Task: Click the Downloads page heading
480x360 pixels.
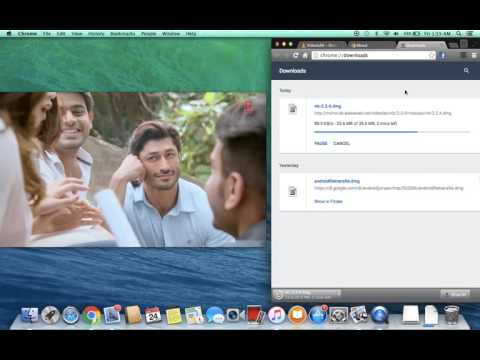Action: [292, 71]
